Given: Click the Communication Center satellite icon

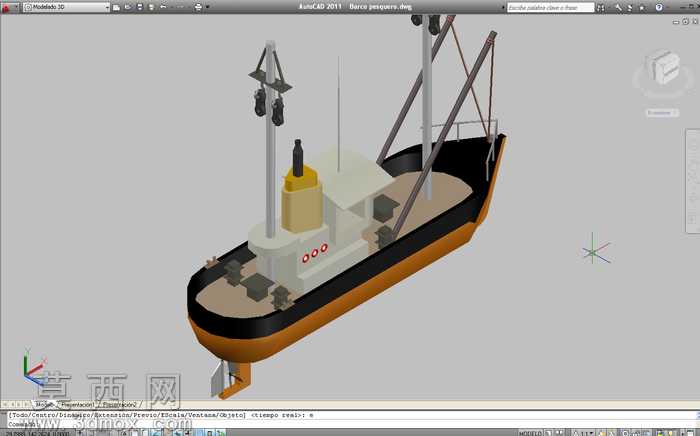Looking at the screenshot, I should click(x=630, y=8).
